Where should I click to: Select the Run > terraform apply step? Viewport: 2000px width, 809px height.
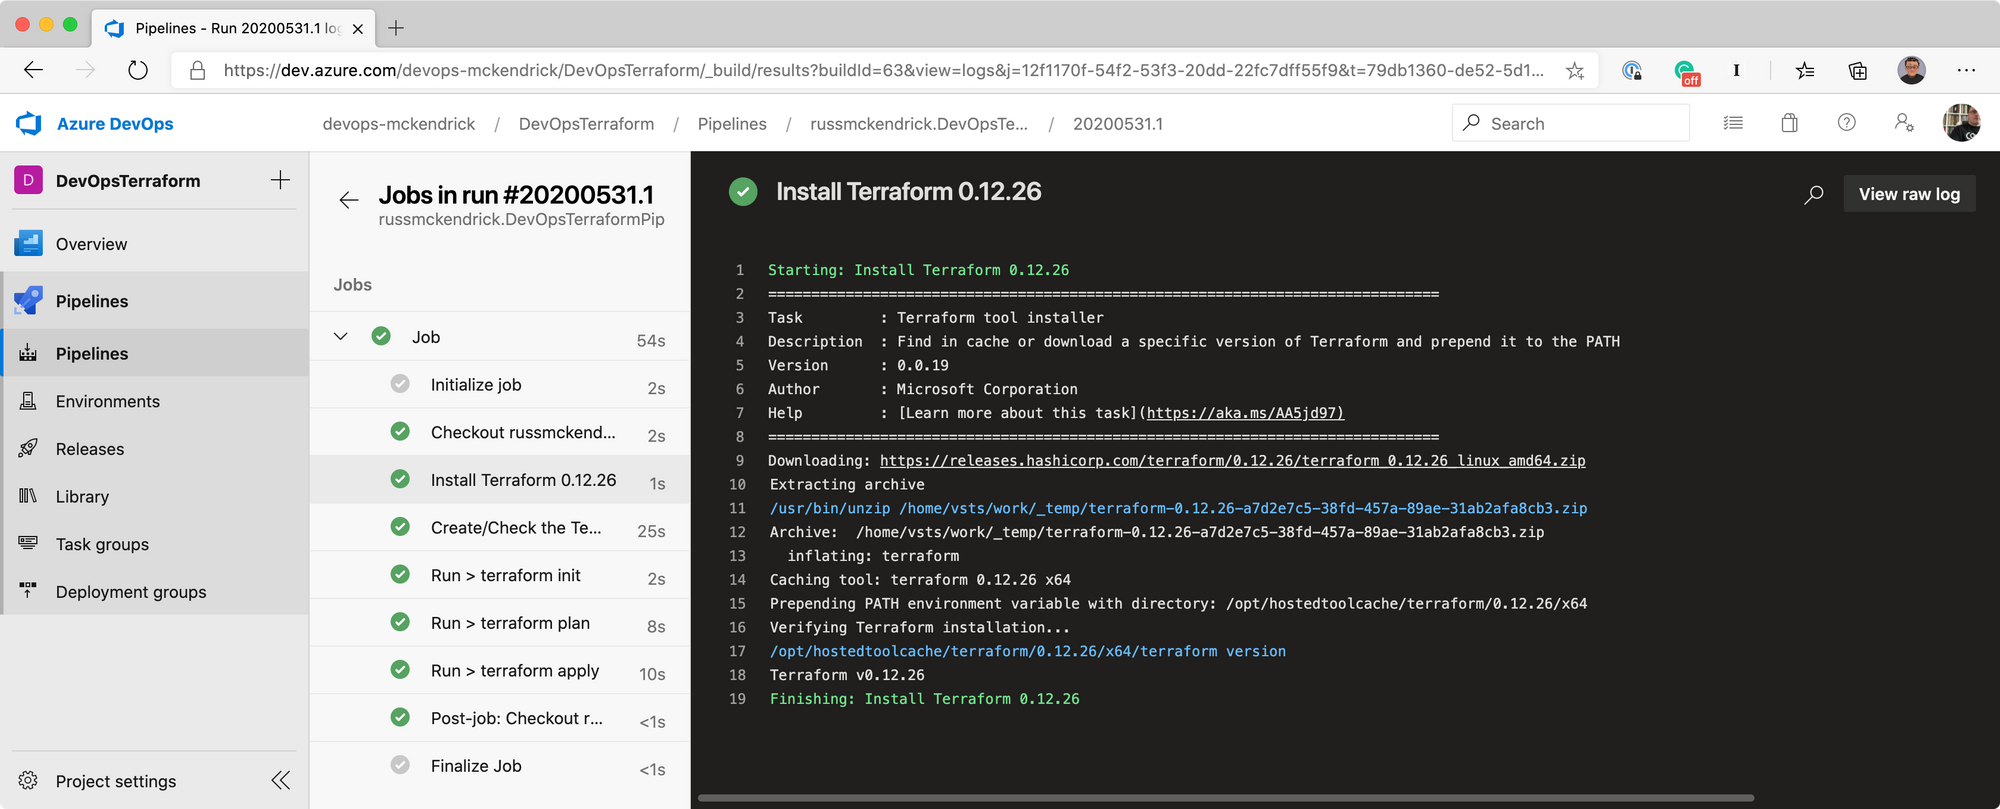(x=500, y=671)
